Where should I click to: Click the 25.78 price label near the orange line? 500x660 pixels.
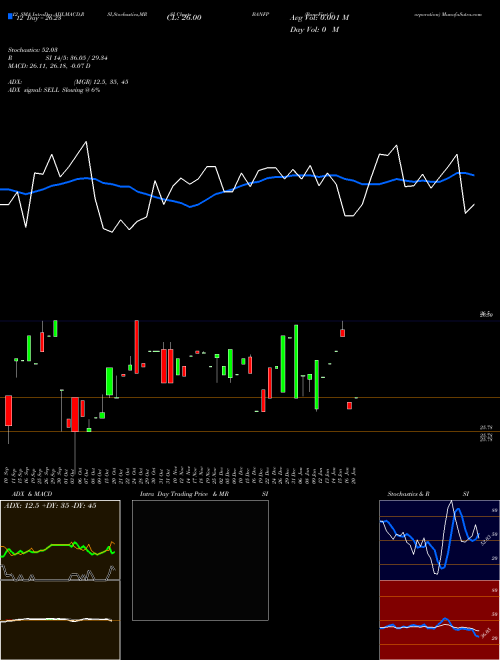486,427
